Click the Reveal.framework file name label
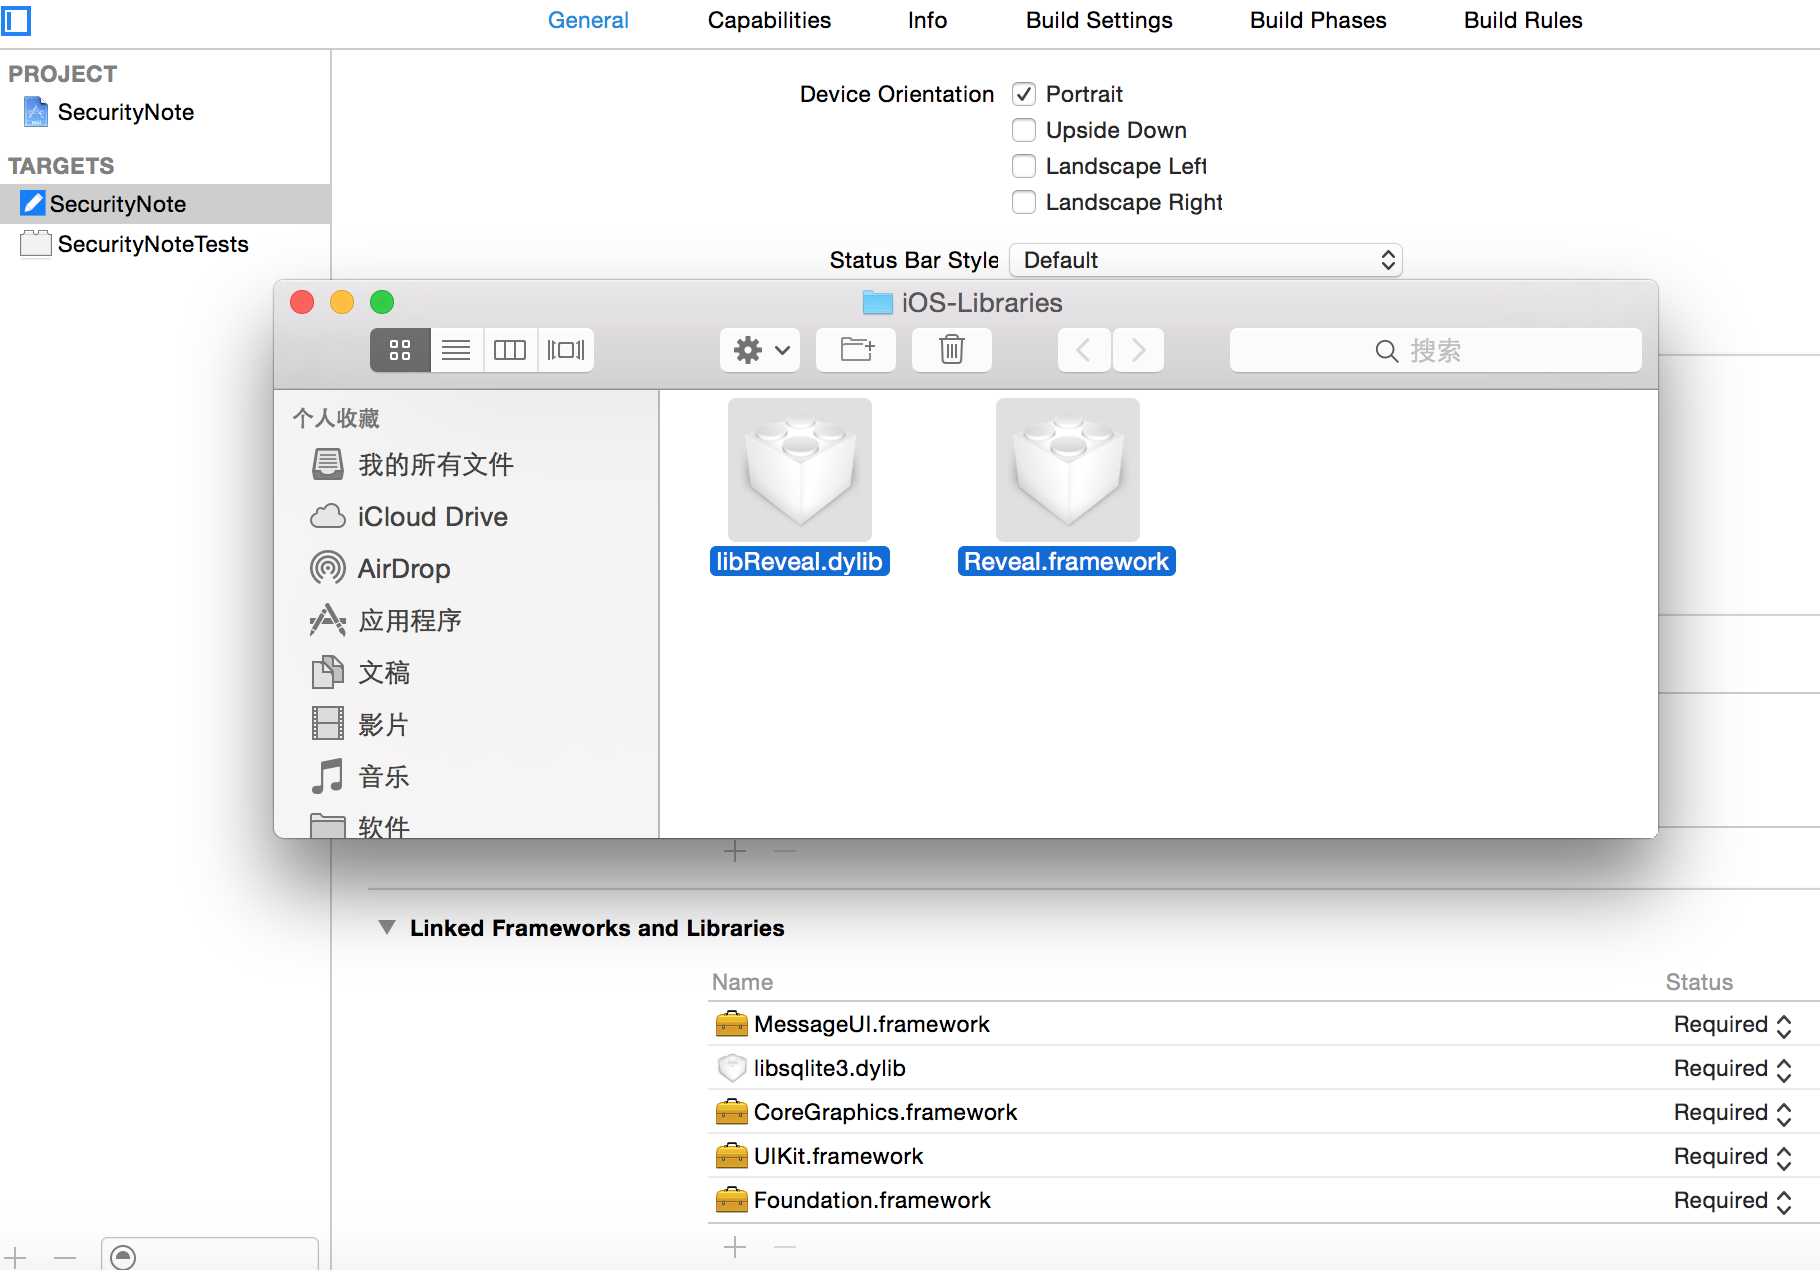1820x1270 pixels. [1066, 561]
